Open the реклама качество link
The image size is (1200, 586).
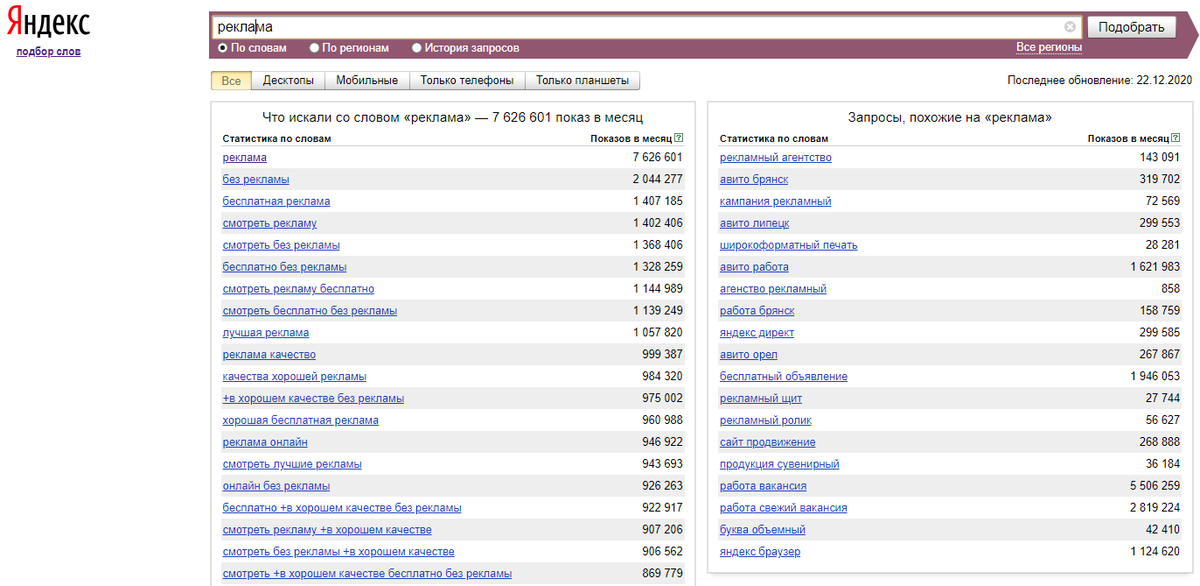[269, 354]
